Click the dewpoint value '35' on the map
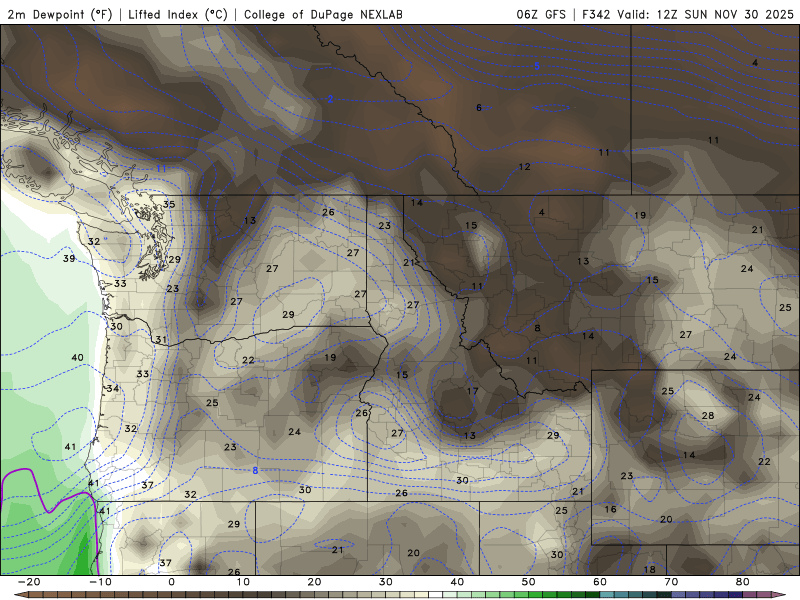The height and width of the screenshot is (600, 800). [x=169, y=204]
